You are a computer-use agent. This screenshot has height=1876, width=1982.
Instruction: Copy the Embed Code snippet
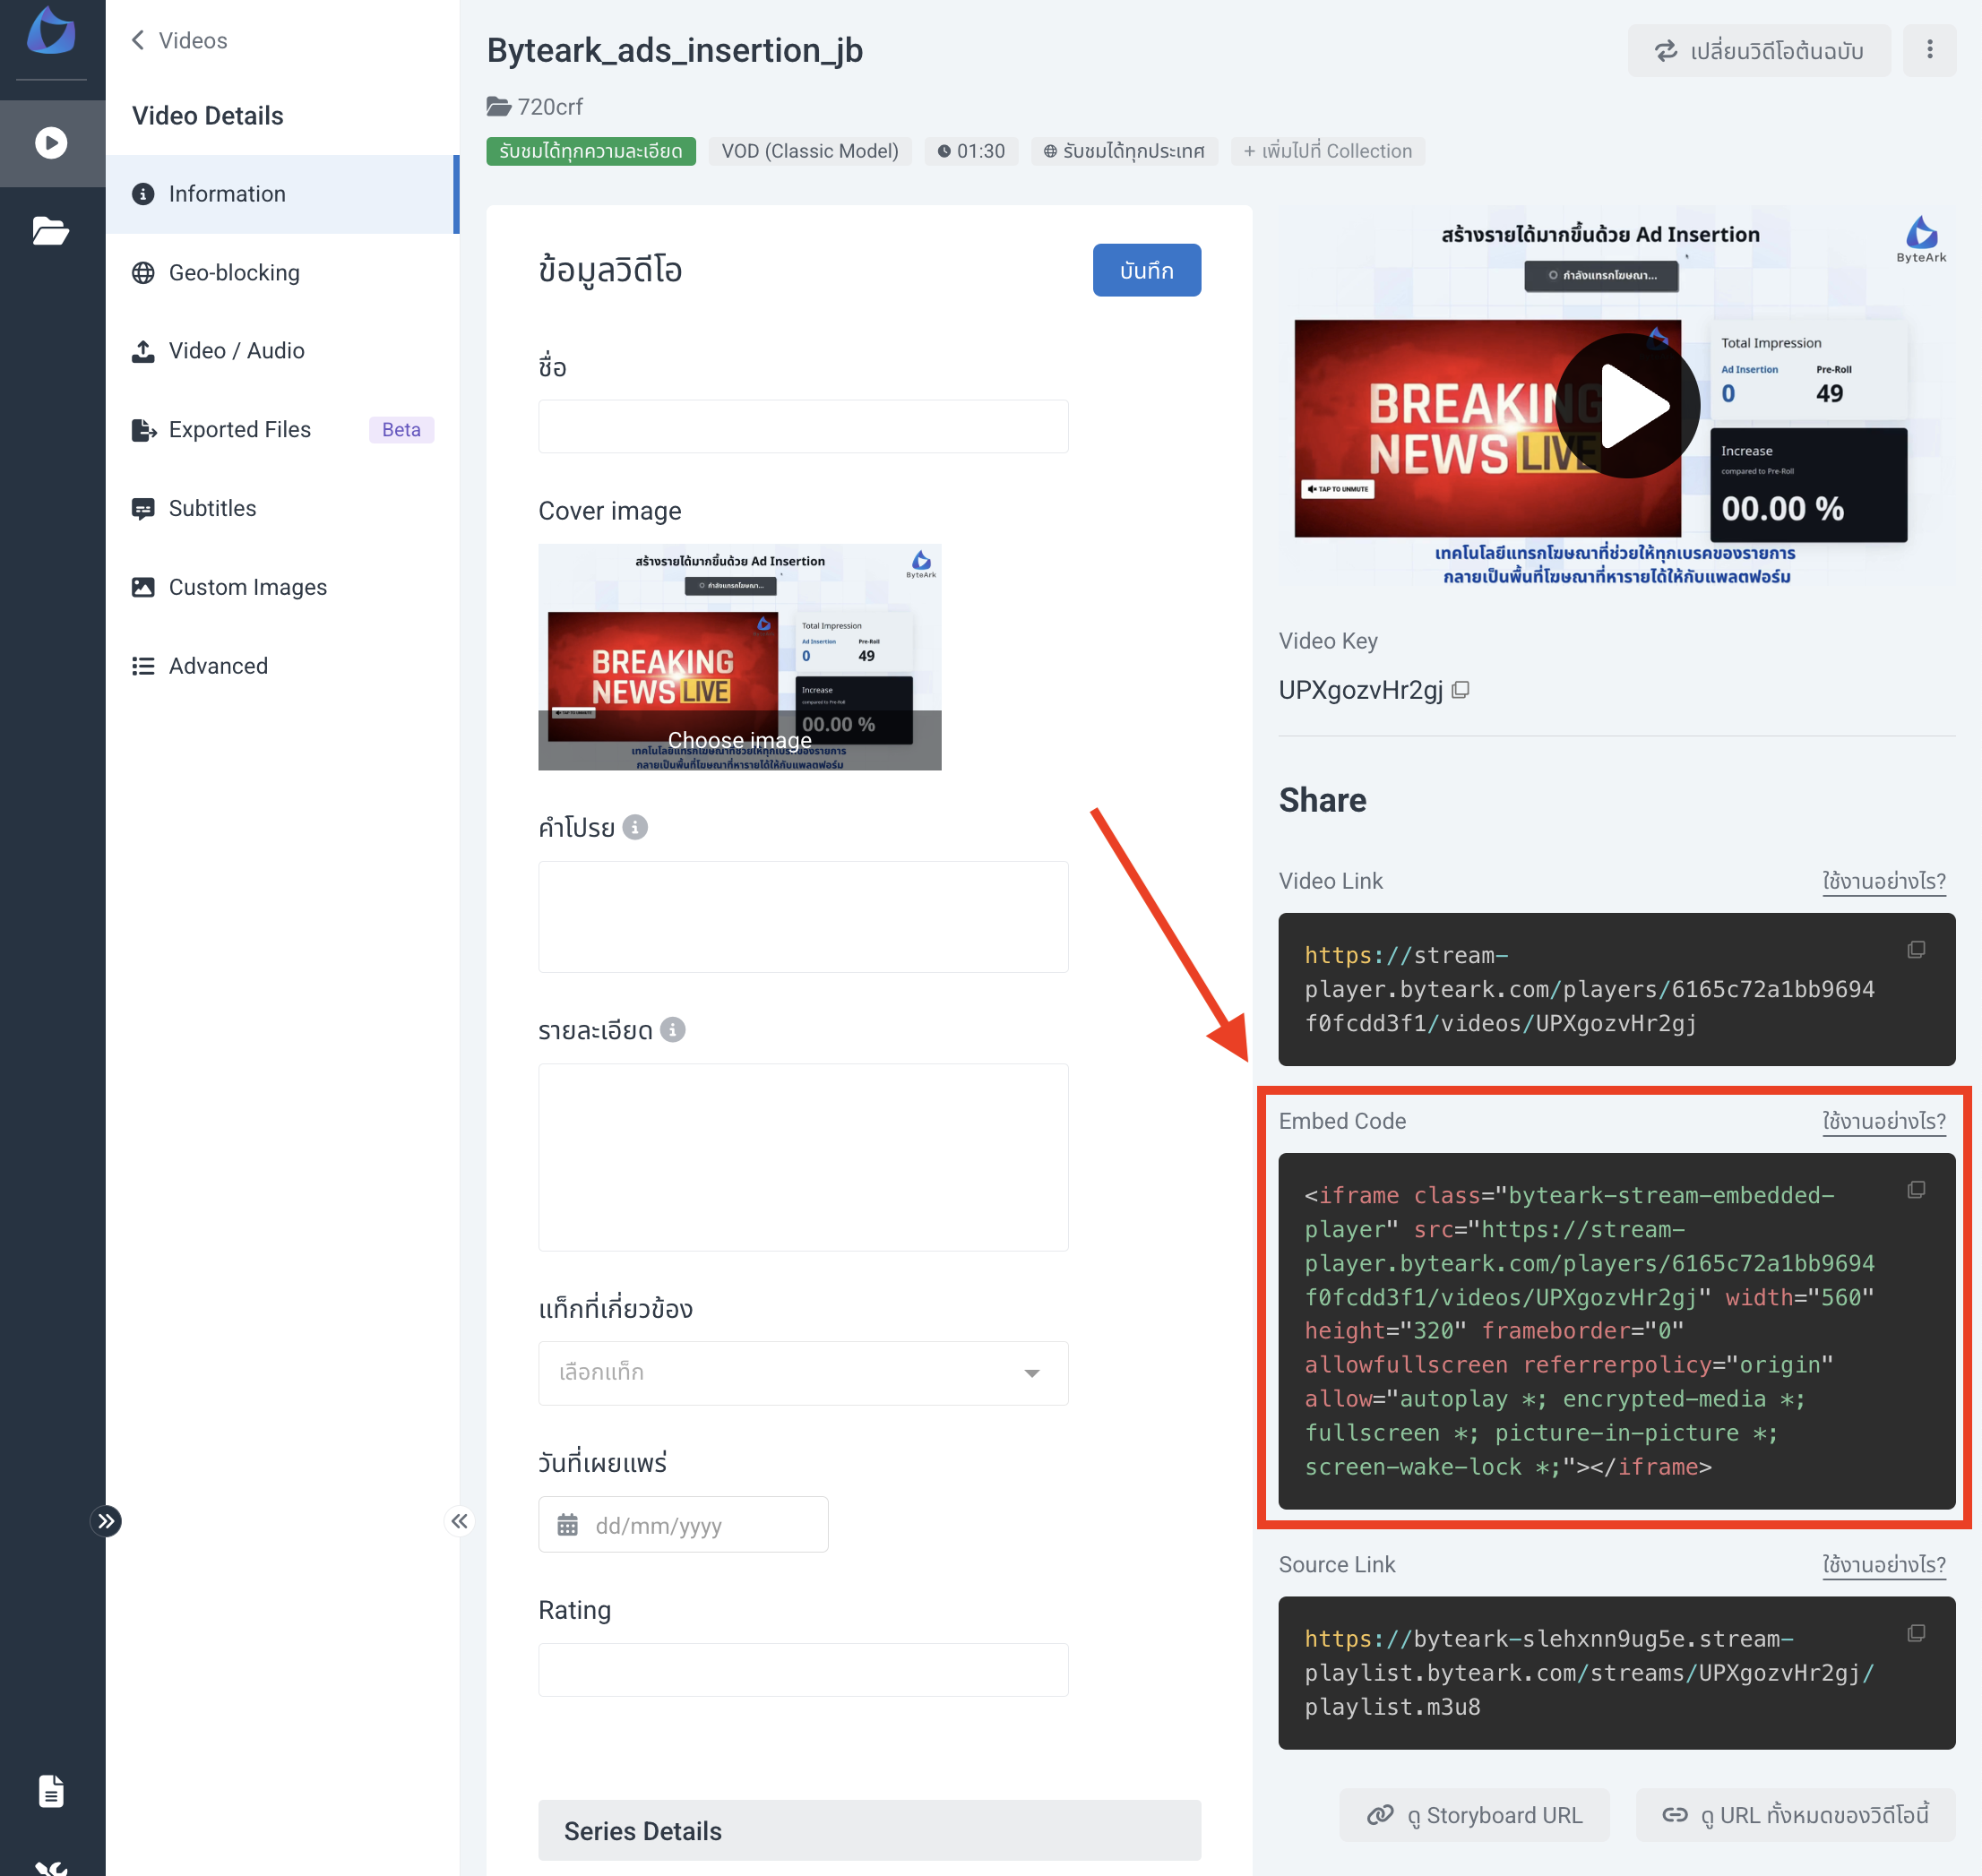(x=1917, y=1190)
